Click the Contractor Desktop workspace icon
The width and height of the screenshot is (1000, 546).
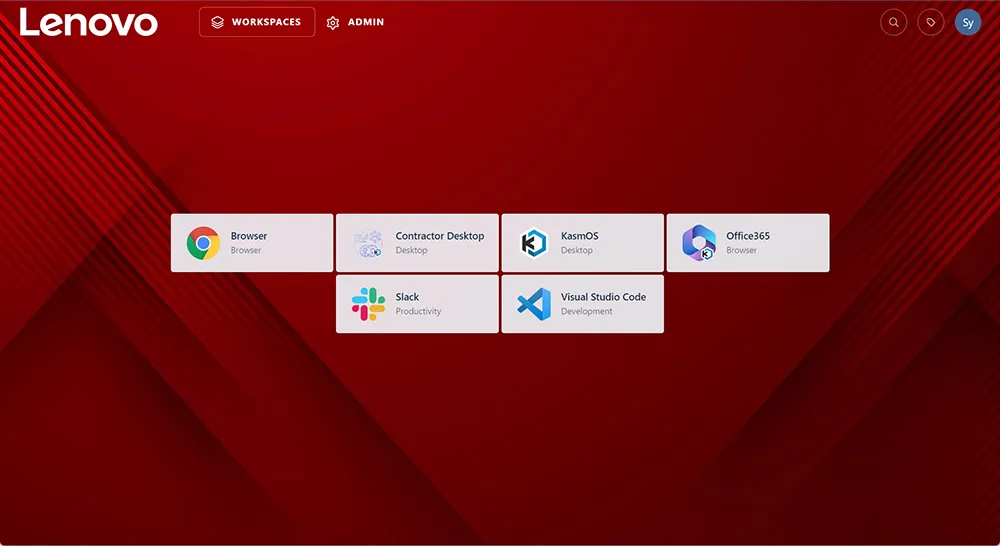pos(368,243)
